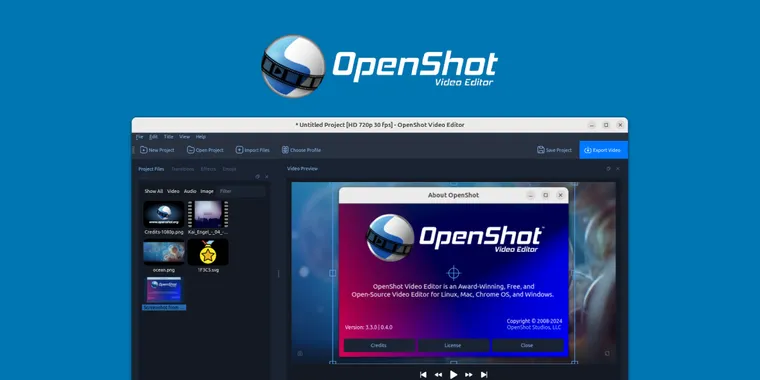The image size is (760, 380).
Task: Select the Kai_Engel audio clip thumbnail
Action: [208, 214]
